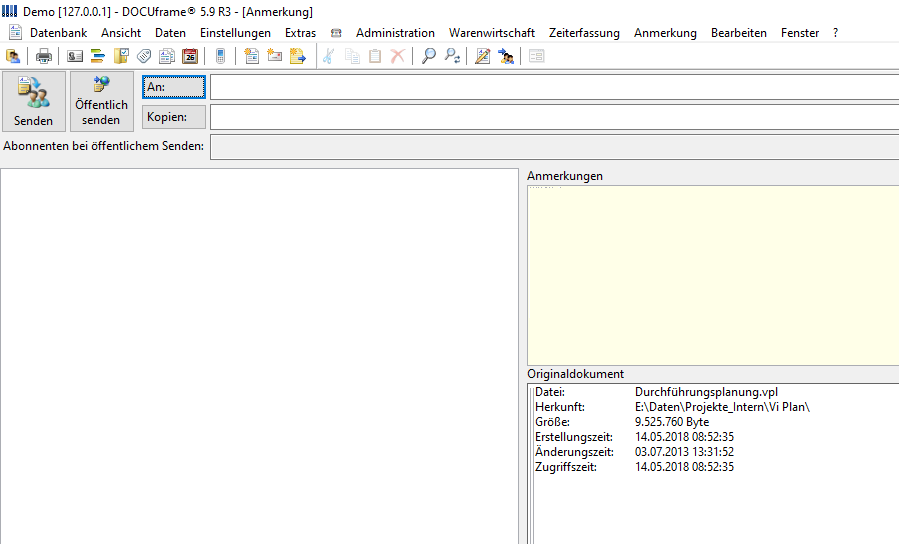Viewport: 899px width, 544px height.
Task: Click the colored stacked bars icon
Action: click(x=98, y=56)
